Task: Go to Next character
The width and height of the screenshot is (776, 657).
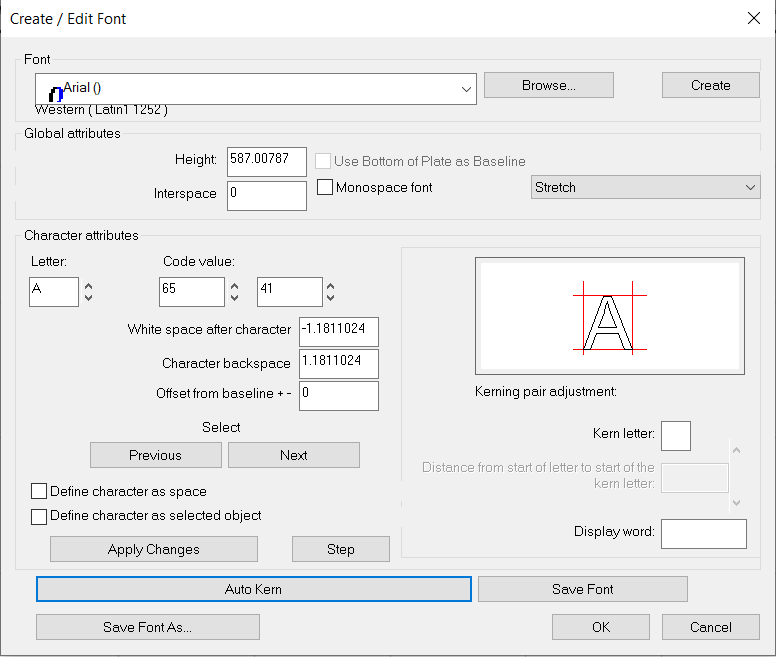Action: (x=294, y=455)
